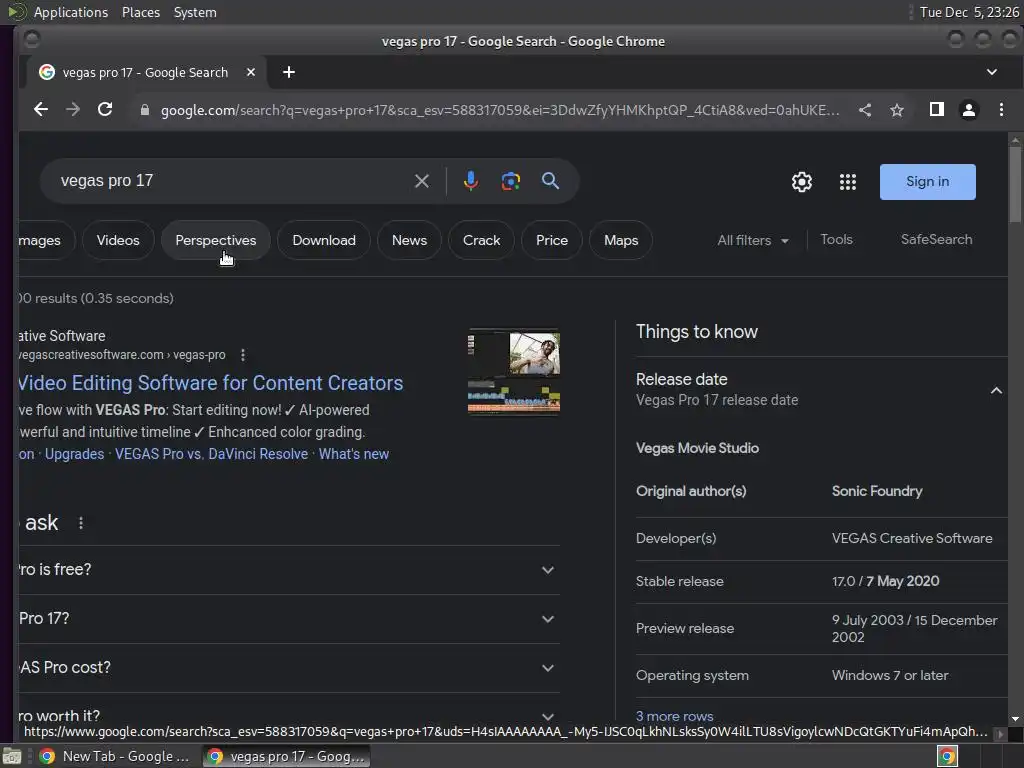Open the Video Editing Software for Content Creators result
Image resolution: width=1024 pixels, height=768 pixels.
click(210, 383)
